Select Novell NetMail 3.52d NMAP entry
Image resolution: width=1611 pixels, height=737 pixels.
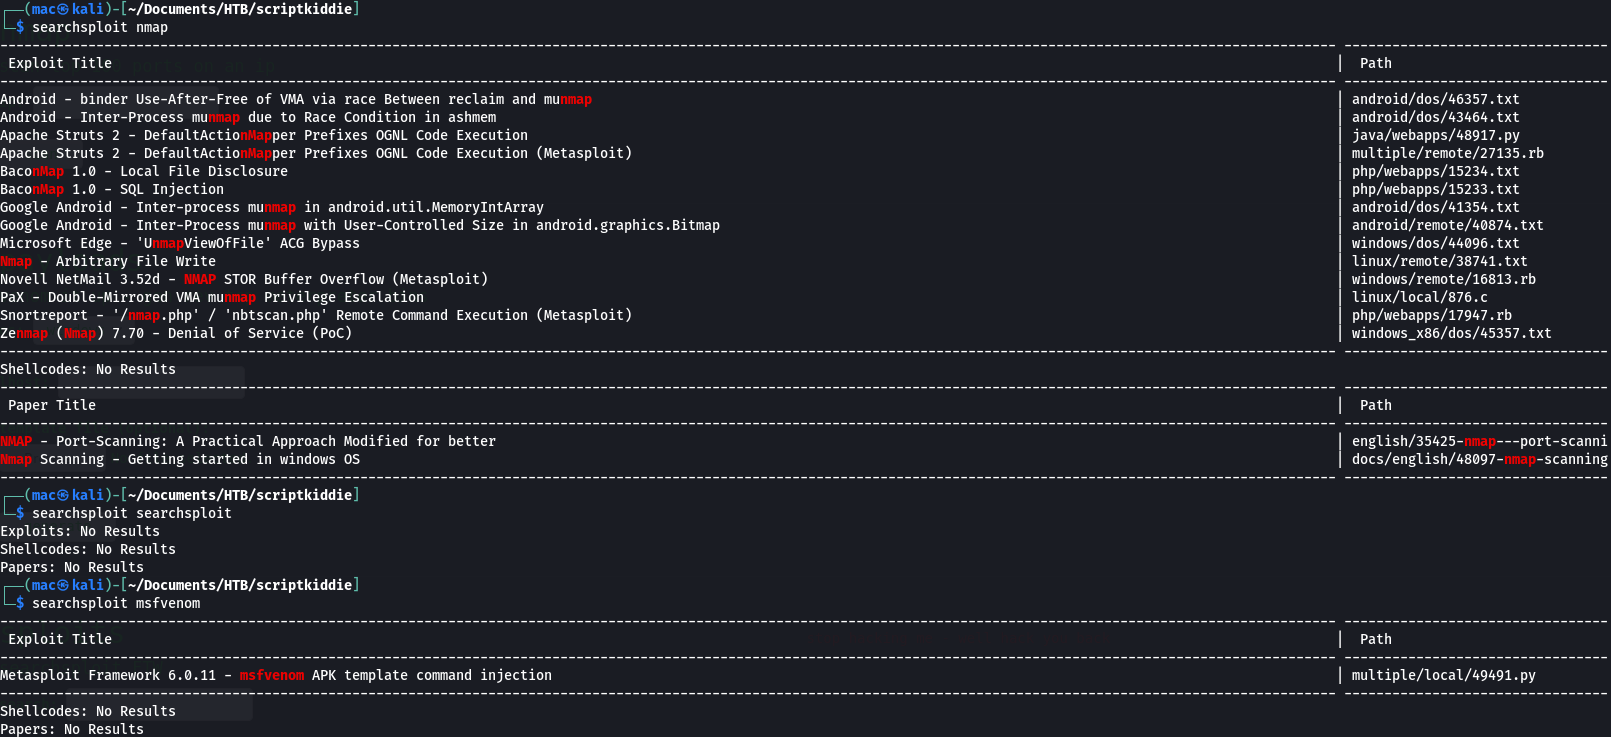tap(244, 279)
